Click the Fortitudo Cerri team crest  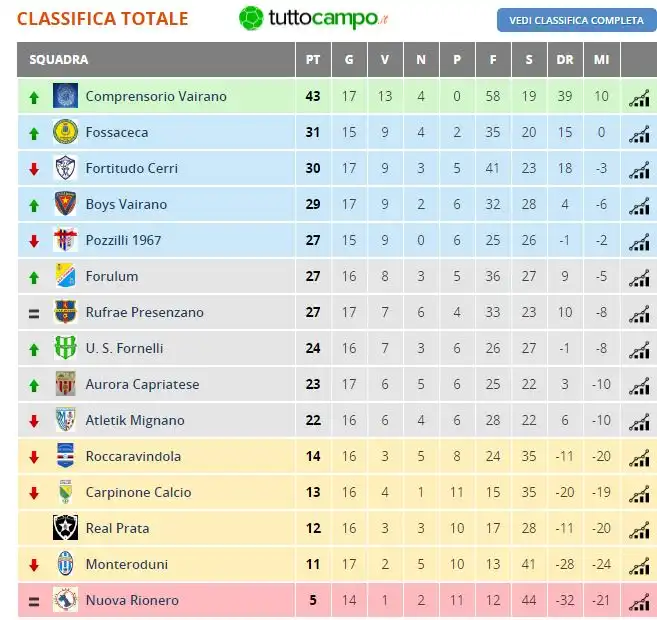(x=65, y=168)
